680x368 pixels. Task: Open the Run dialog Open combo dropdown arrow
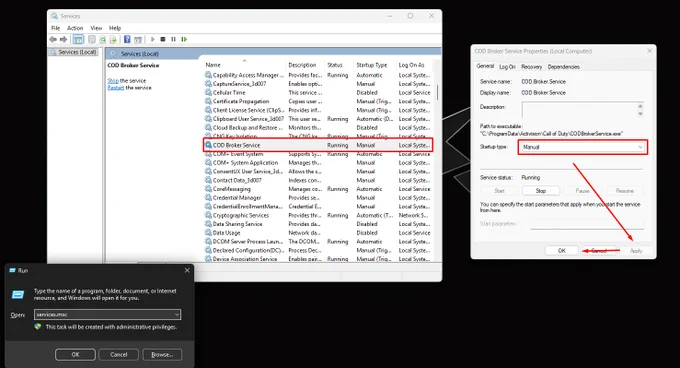(177, 315)
